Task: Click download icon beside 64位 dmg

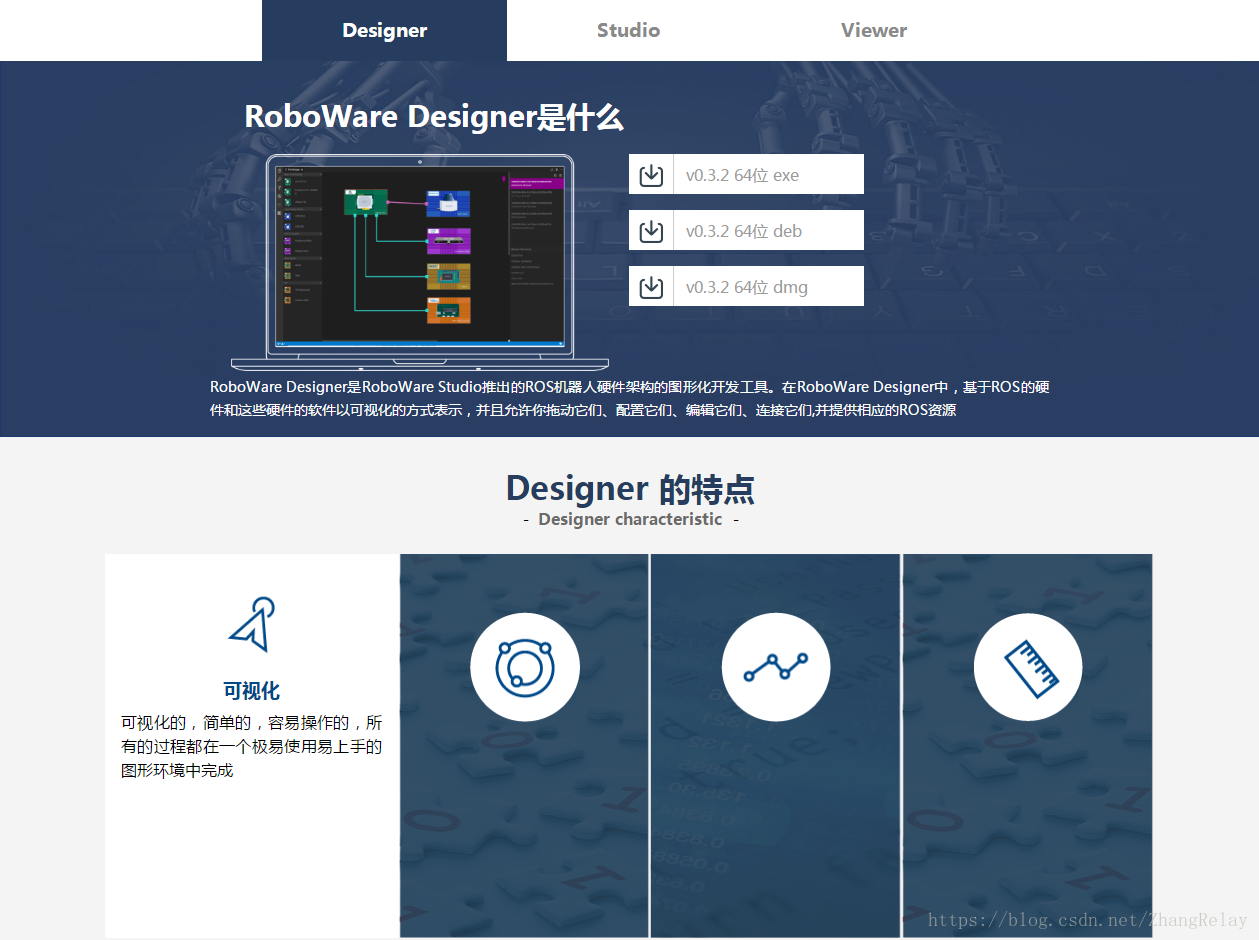Action: click(651, 287)
